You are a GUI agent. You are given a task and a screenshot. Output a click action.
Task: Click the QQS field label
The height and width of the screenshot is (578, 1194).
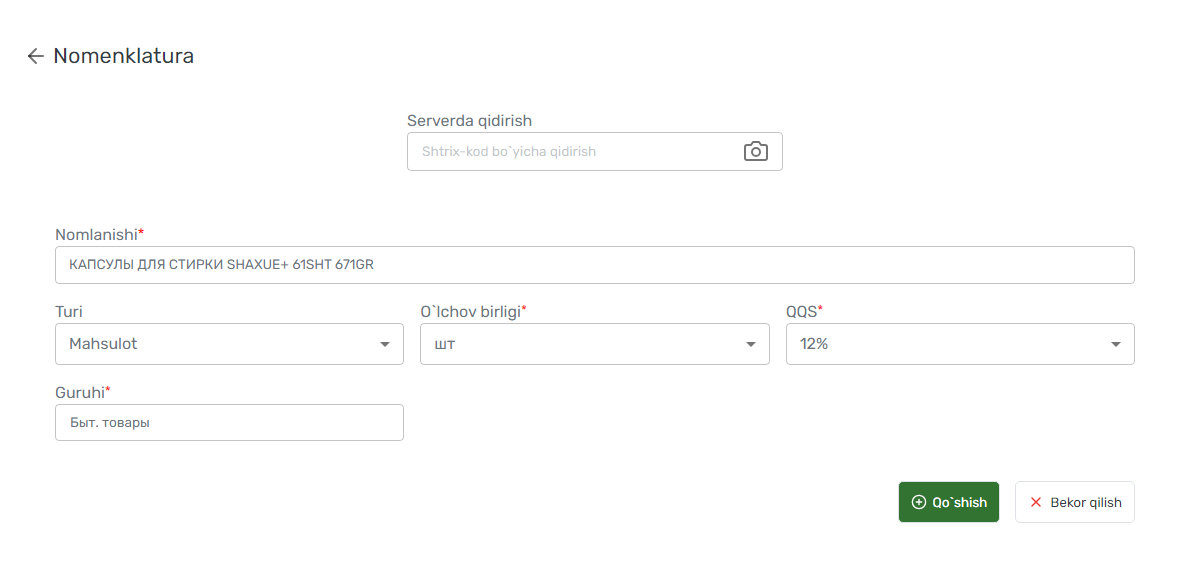click(804, 311)
